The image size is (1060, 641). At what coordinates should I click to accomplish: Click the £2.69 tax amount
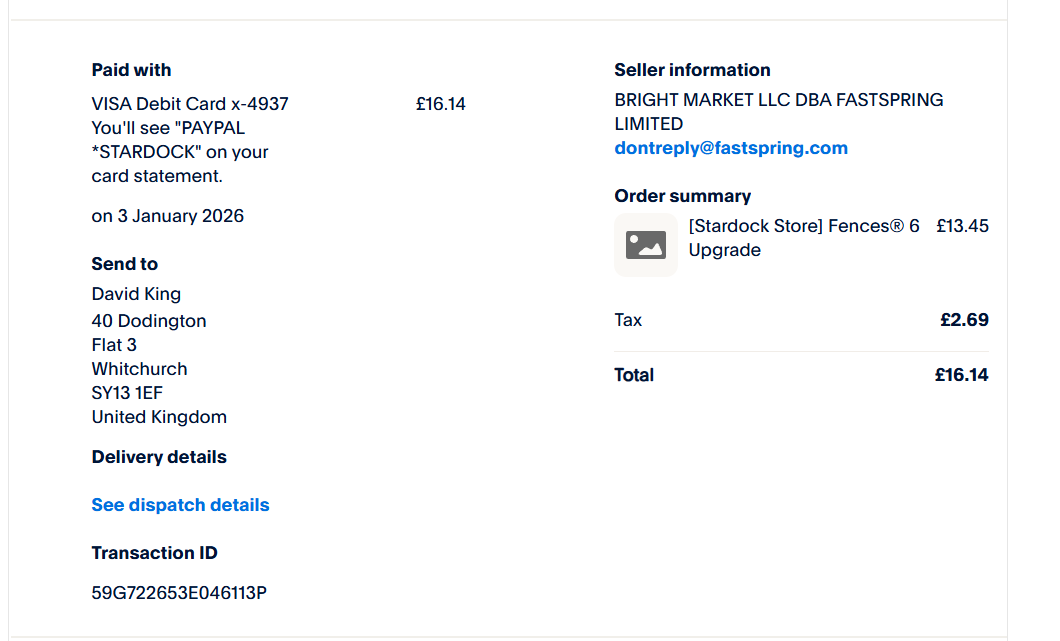tap(964, 320)
